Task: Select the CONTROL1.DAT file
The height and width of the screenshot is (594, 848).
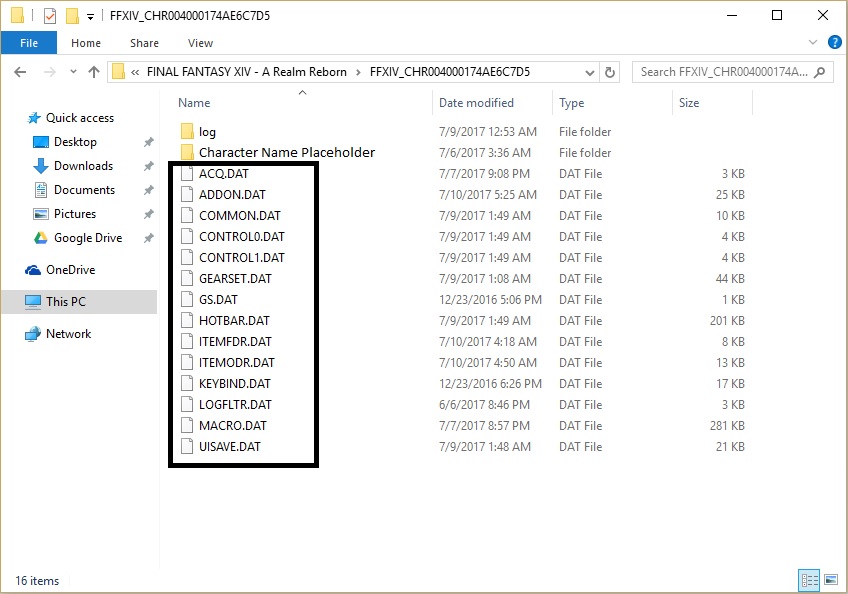Action: pyautogui.click(x=242, y=258)
